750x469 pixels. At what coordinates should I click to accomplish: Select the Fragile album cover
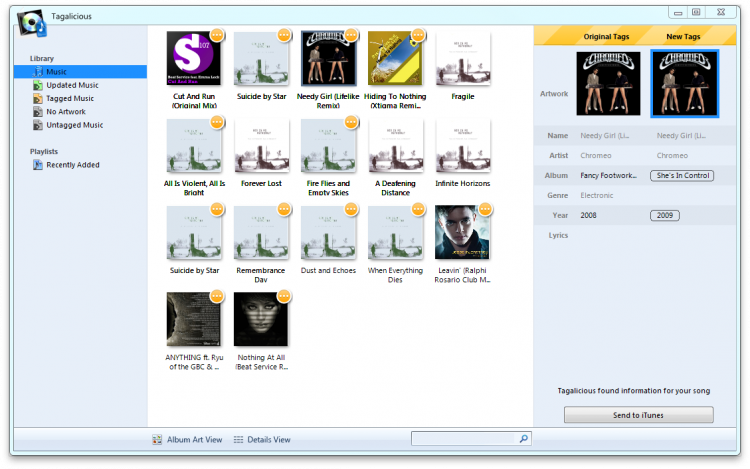(x=463, y=58)
